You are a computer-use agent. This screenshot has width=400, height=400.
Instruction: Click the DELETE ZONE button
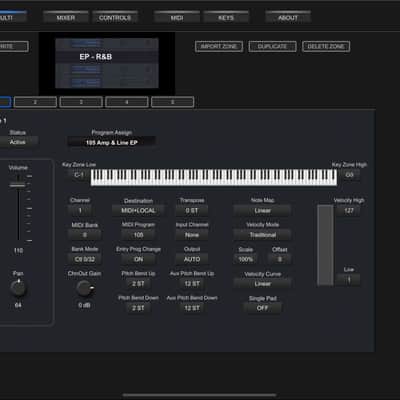(326, 46)
